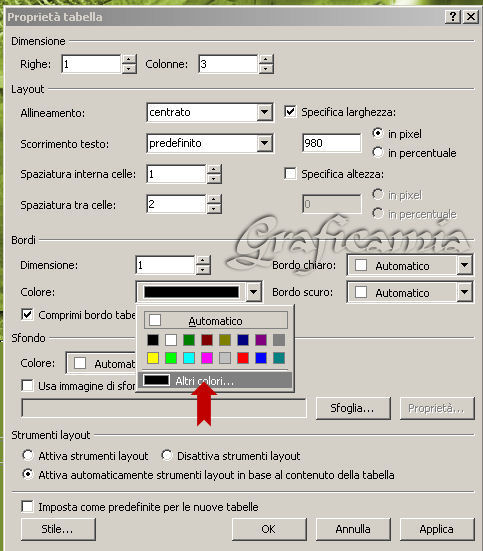483x551 pixels.
Task: Increase the Righe spinner value
Action: click(x=129, y=59)
